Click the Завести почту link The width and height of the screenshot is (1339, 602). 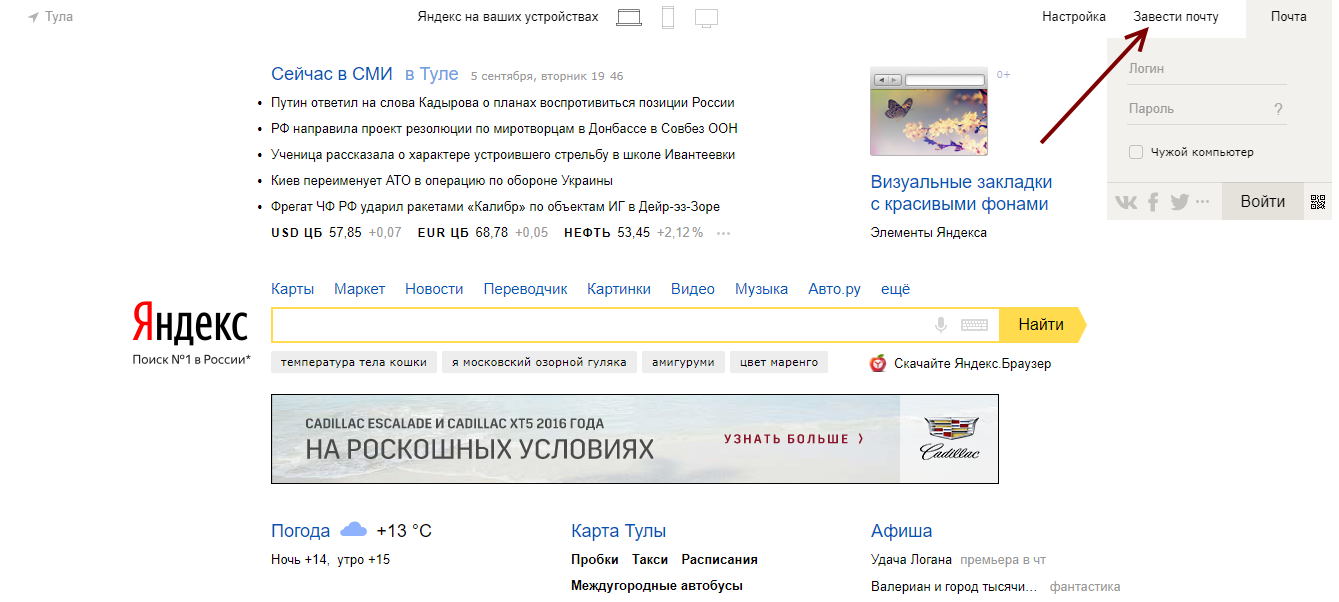1175,17
